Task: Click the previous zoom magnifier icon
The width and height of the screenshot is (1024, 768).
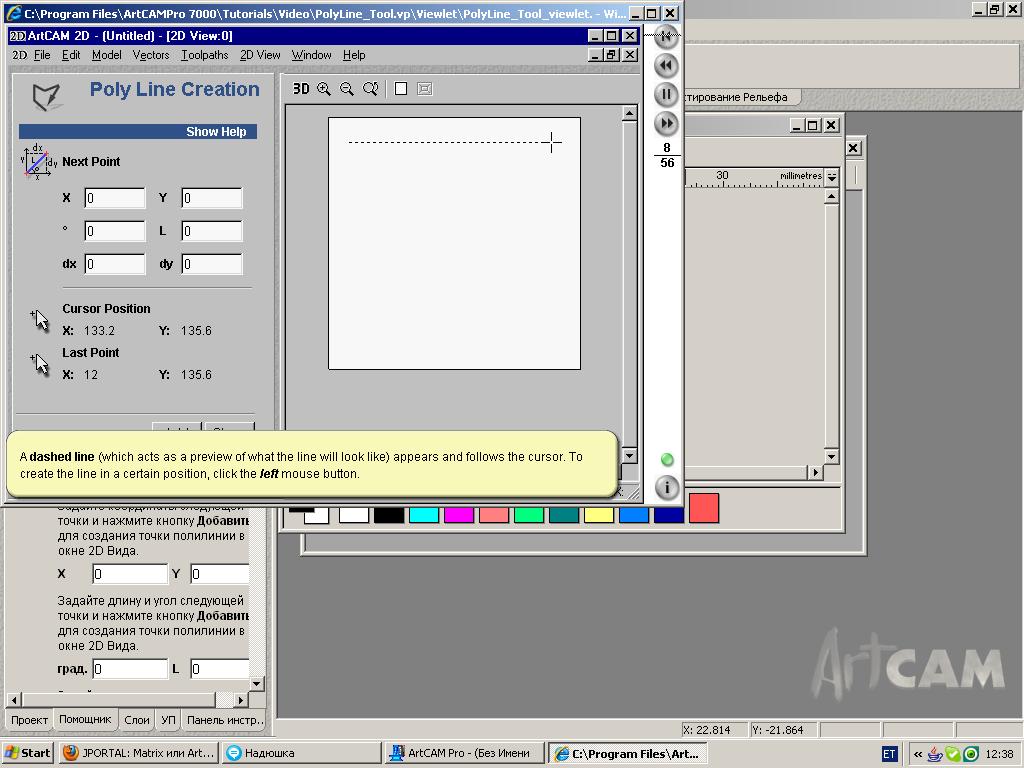Action: click(x=370, y=89)
